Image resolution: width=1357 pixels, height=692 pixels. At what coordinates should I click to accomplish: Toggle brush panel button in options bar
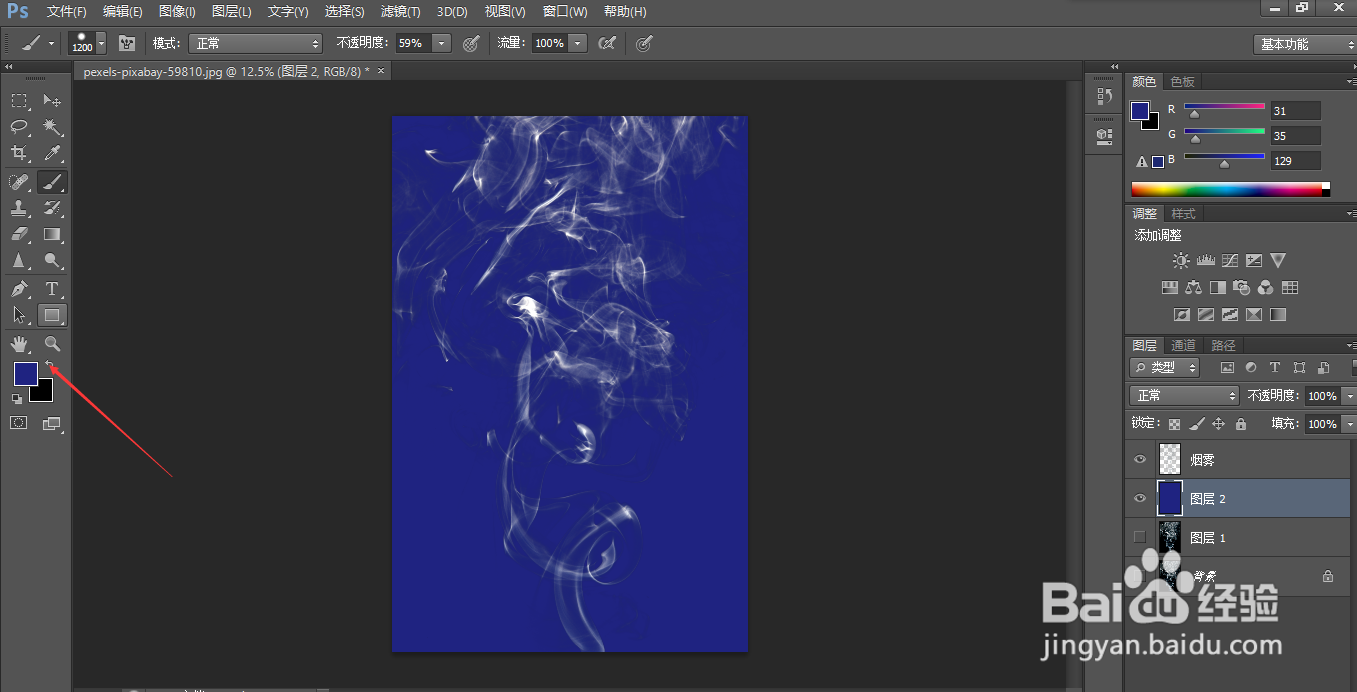tap(127, 43)
